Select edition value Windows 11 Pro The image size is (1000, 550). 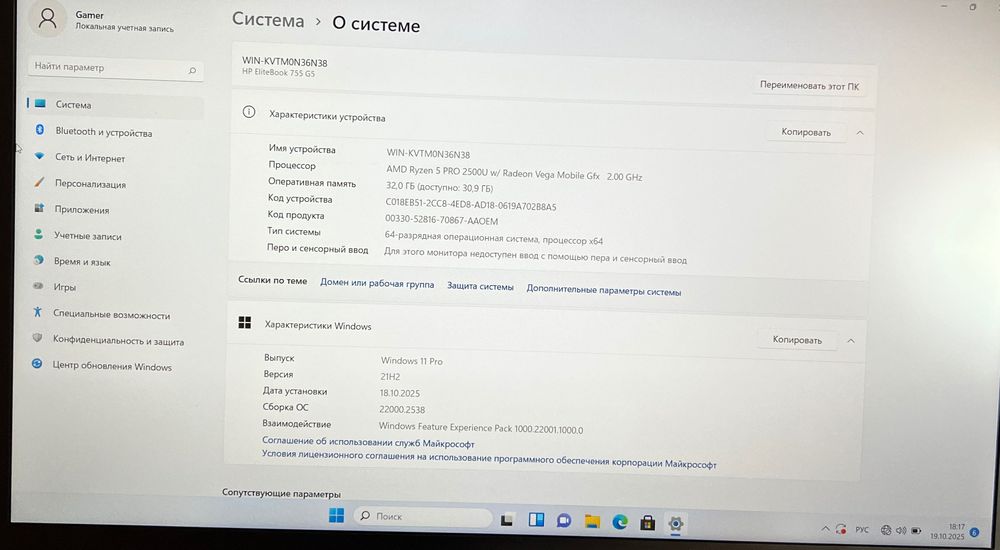[x=411, y=360]
